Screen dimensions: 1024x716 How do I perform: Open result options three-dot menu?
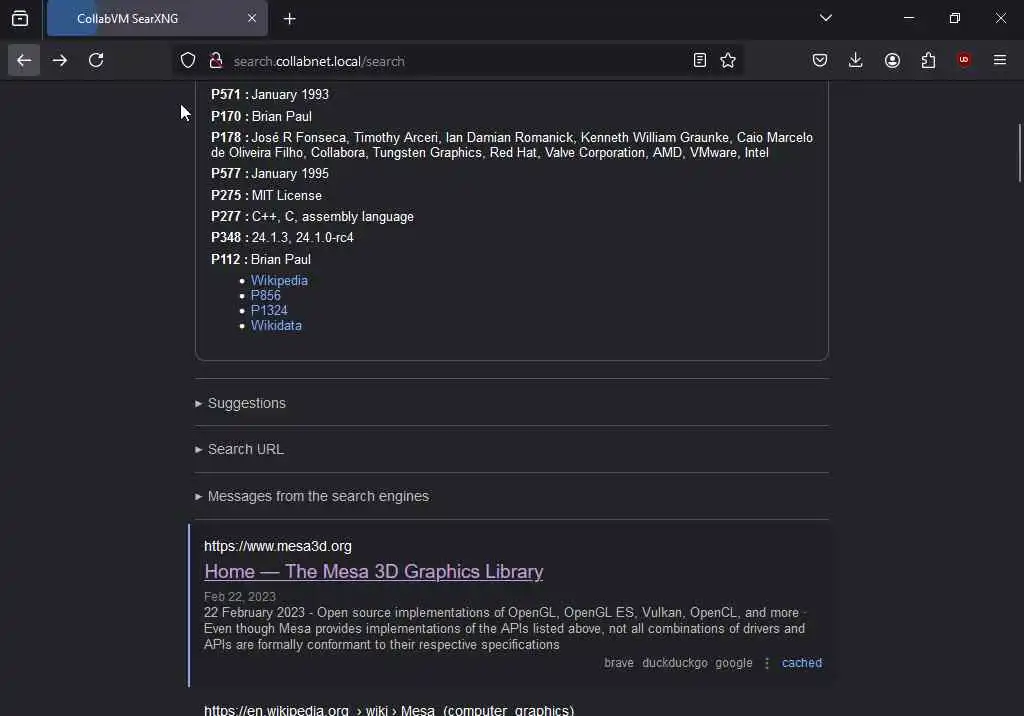click(x=767, y=663)
